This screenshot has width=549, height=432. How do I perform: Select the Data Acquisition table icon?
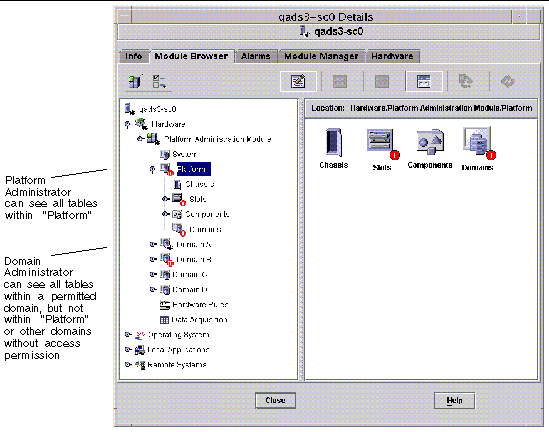pyautogui.click(x=165, y=320)
